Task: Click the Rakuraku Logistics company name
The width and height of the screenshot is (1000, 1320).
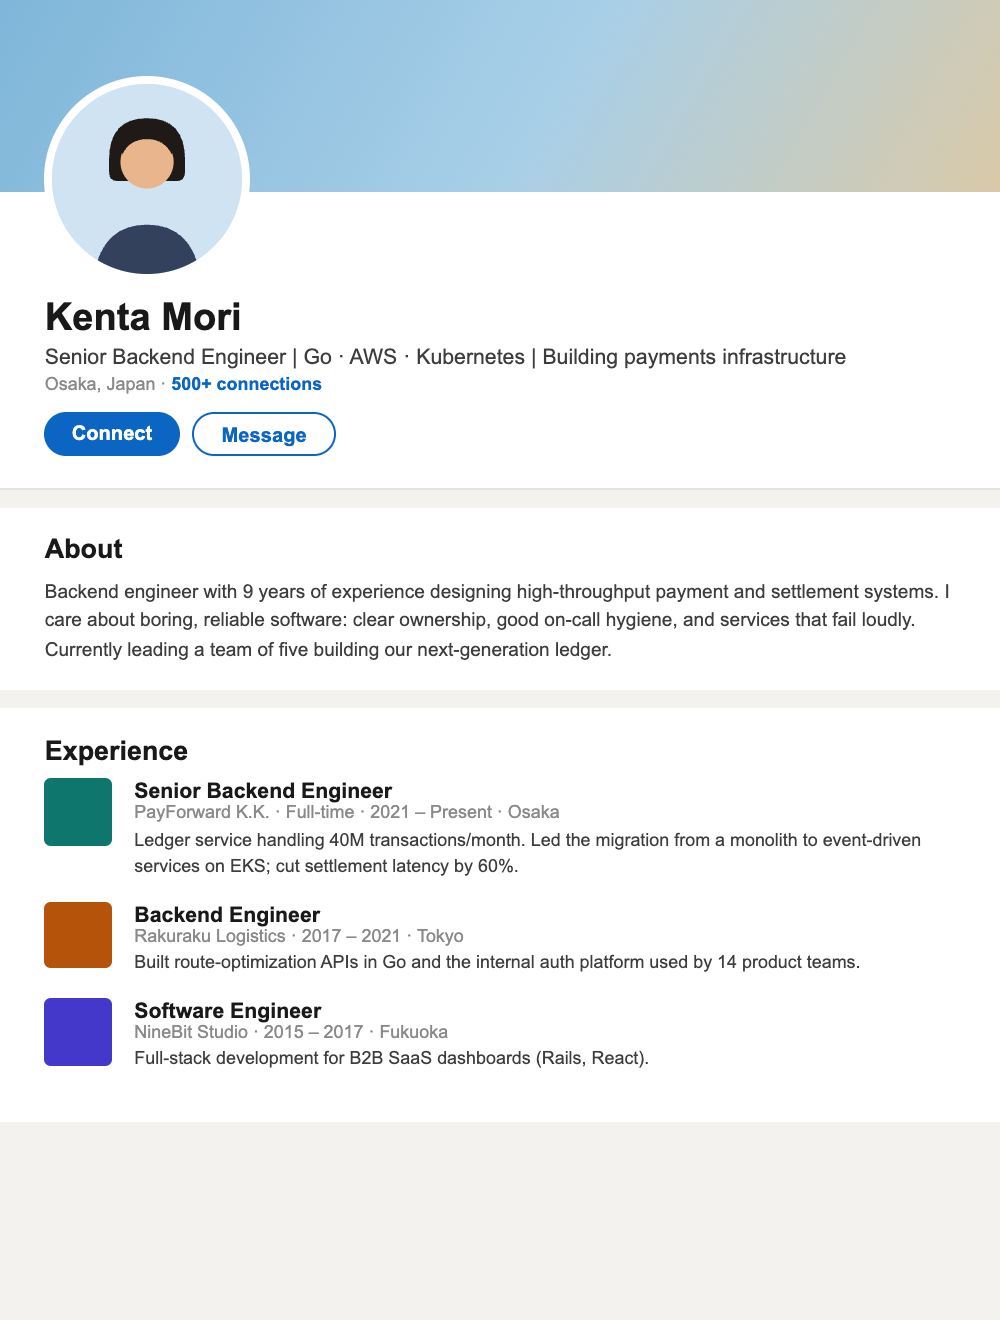Action: click(210, 936)
